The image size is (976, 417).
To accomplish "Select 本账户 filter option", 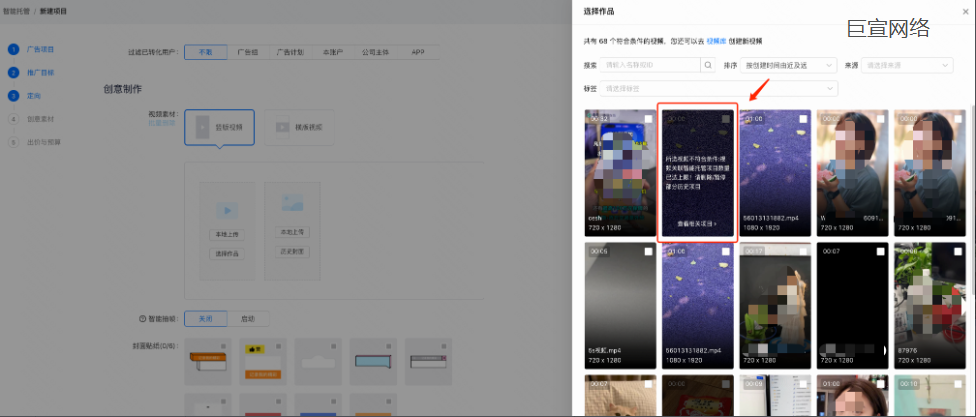I will [333, 52].
